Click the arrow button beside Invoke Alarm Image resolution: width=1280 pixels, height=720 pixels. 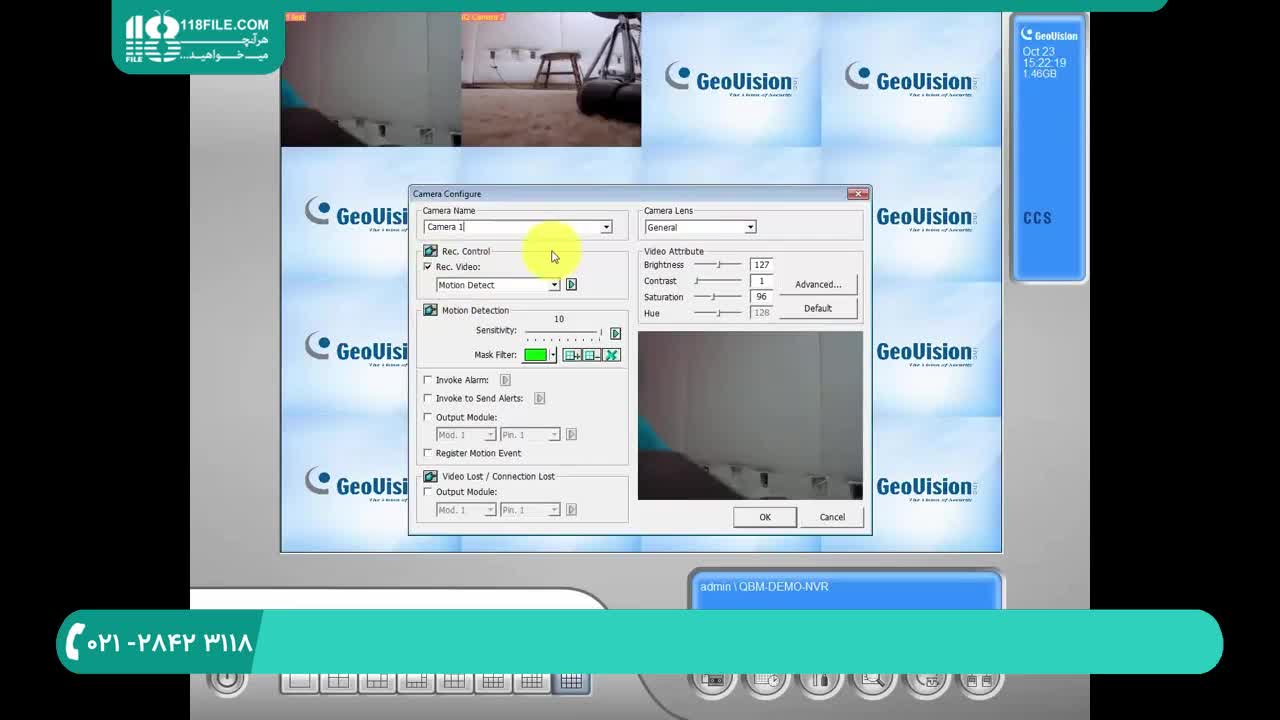pos(505,380)
